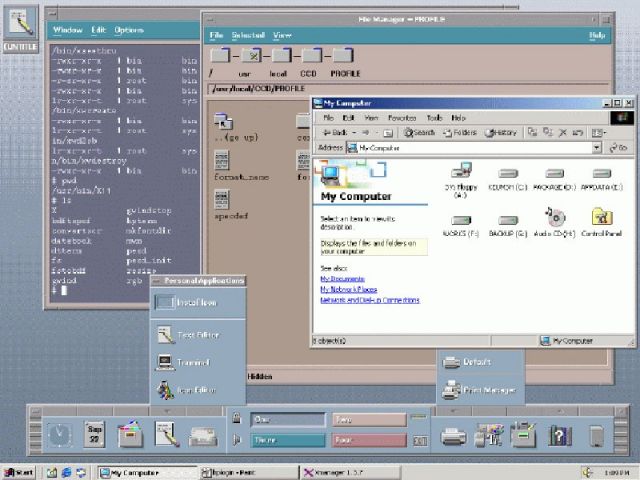Toggle the Folders pane in My Computer
This screenshot has height=480, width=640.
[x=460, y=133]
